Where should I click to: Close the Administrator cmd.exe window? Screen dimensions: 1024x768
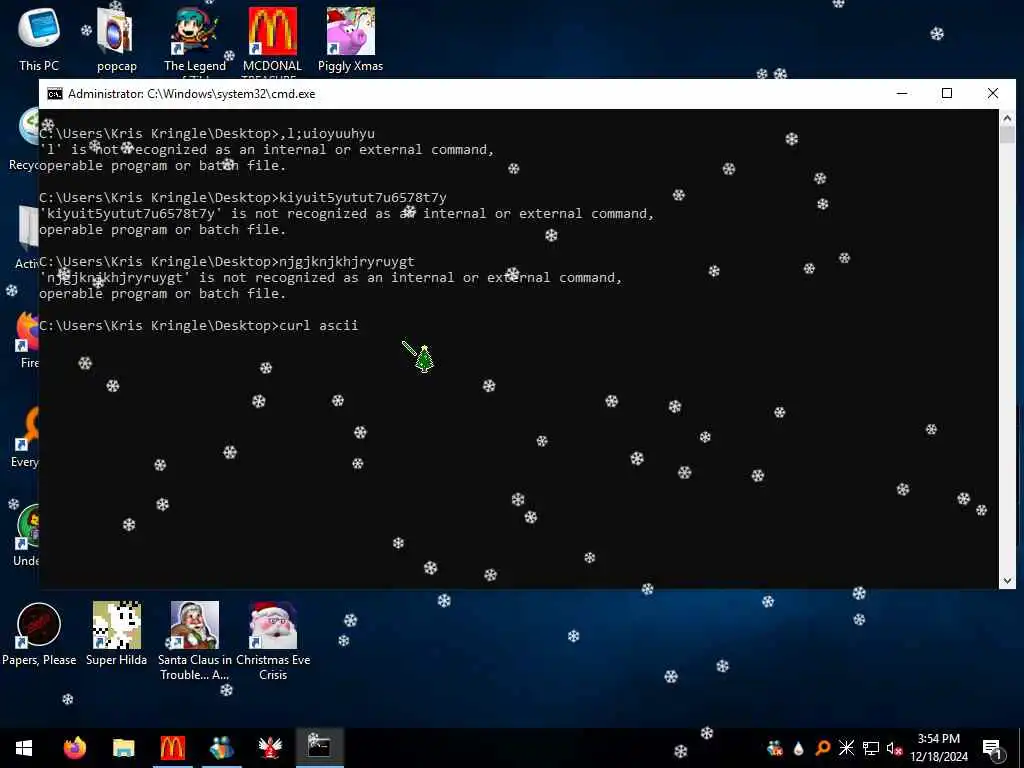[993, 93]
